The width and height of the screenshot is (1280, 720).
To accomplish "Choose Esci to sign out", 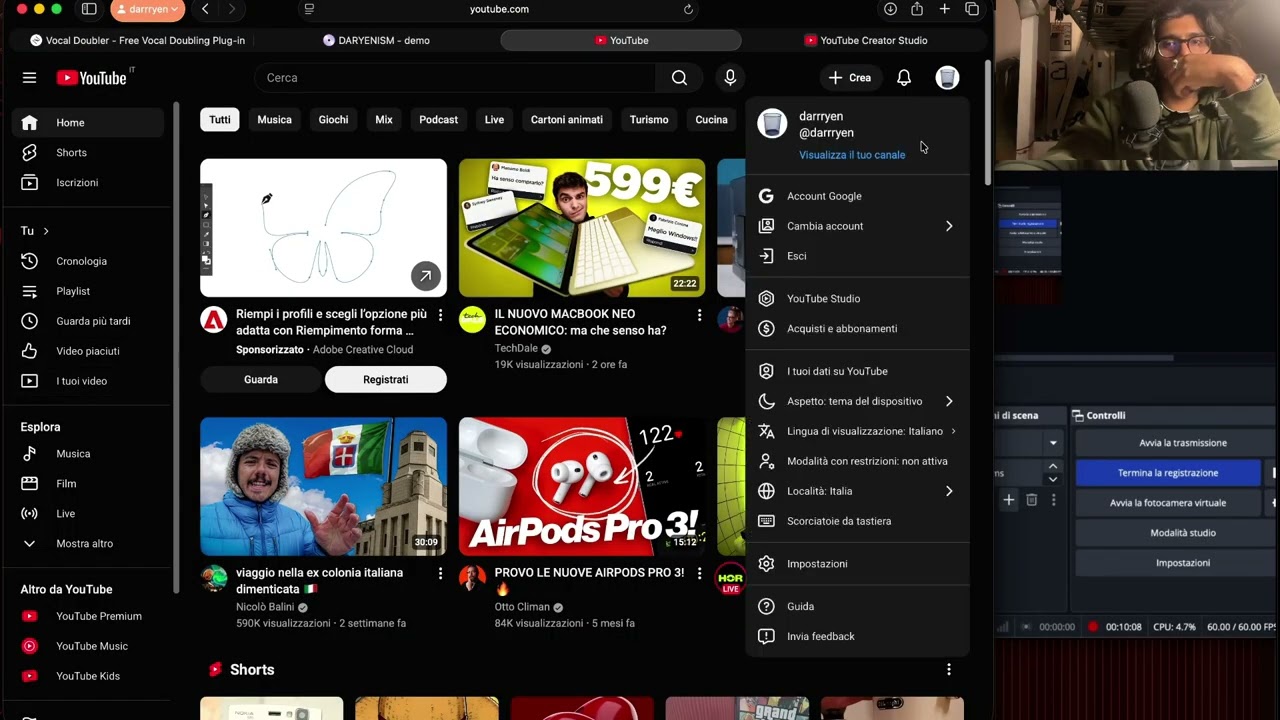I will (x=857, y=256).
